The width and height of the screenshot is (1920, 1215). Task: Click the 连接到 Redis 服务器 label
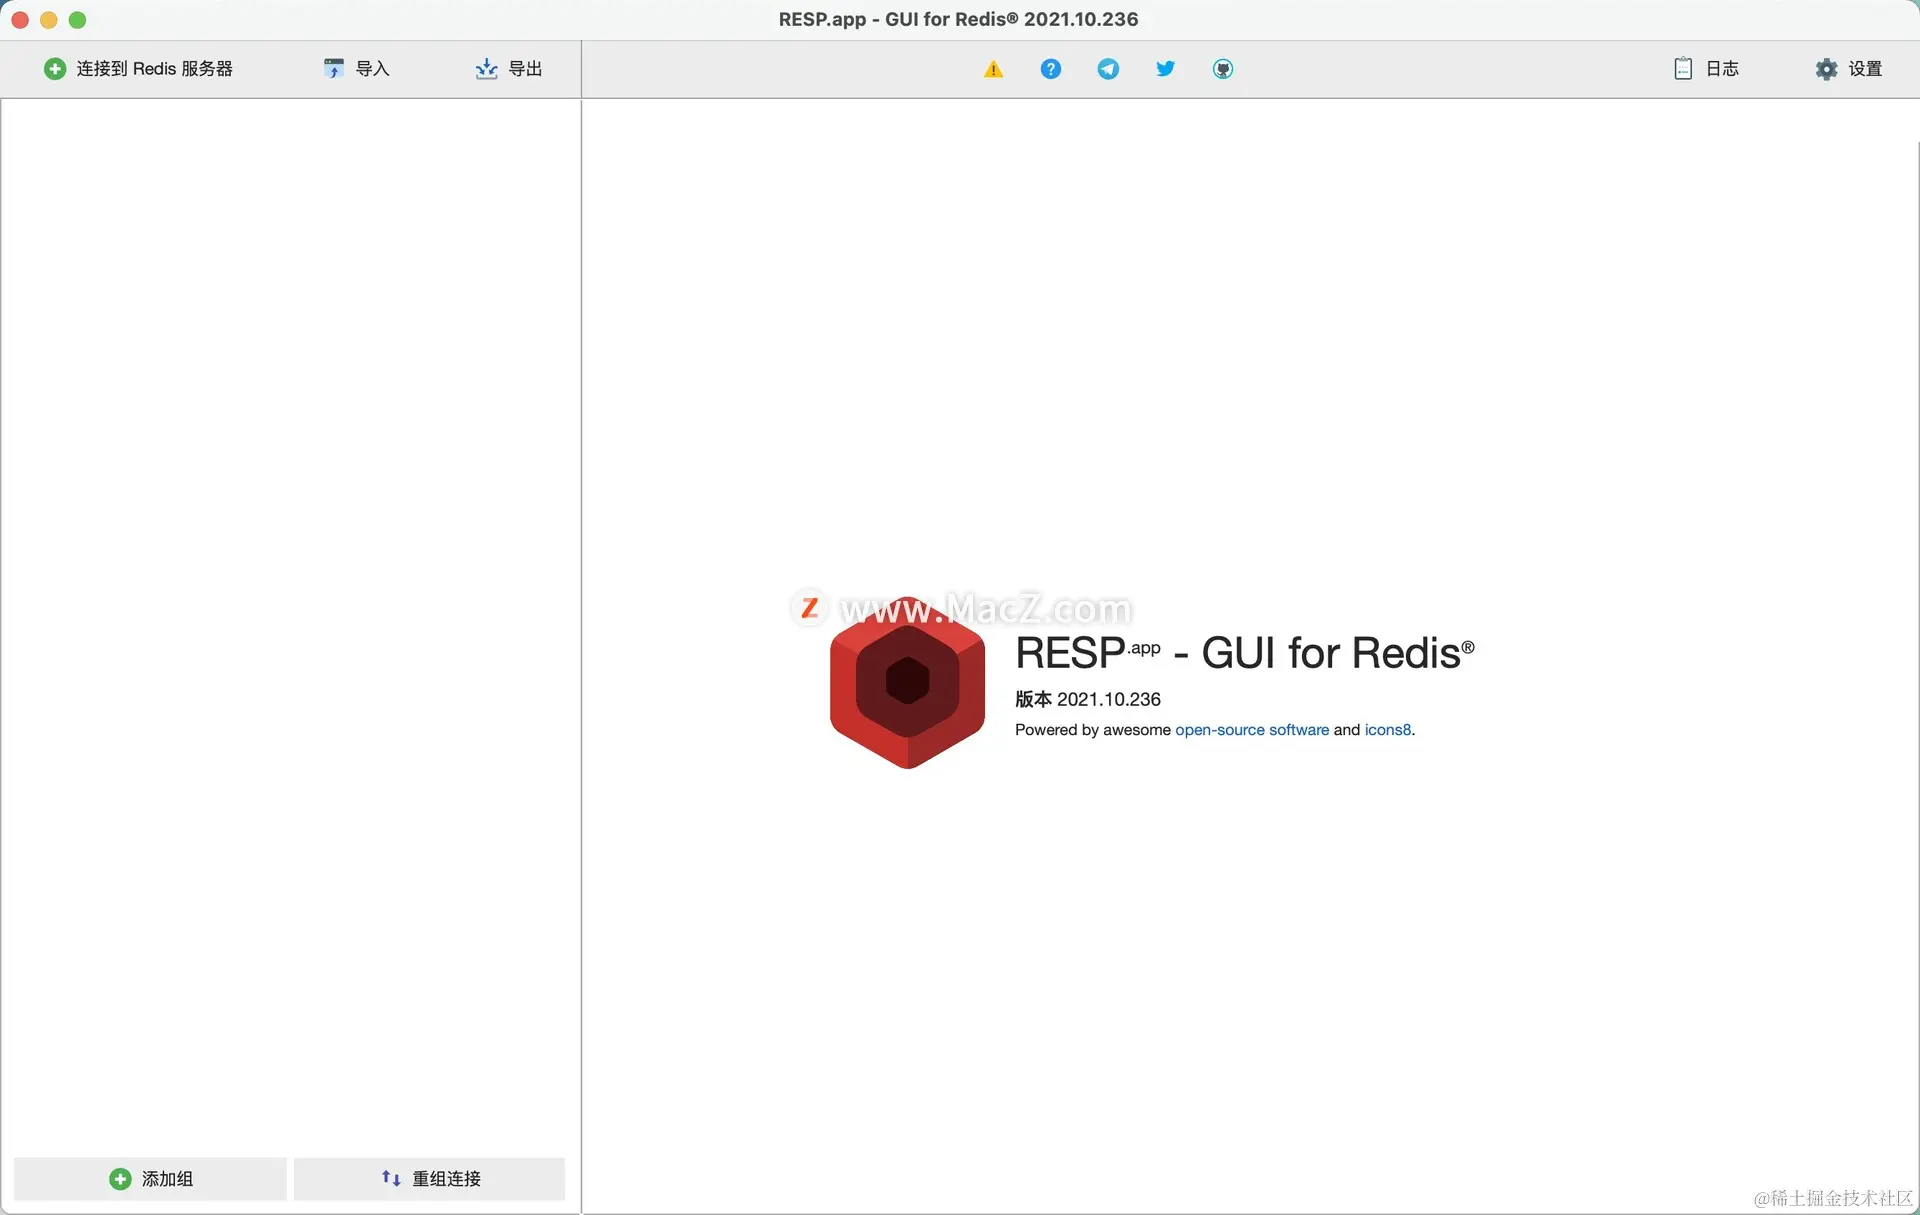coord(155,68)
